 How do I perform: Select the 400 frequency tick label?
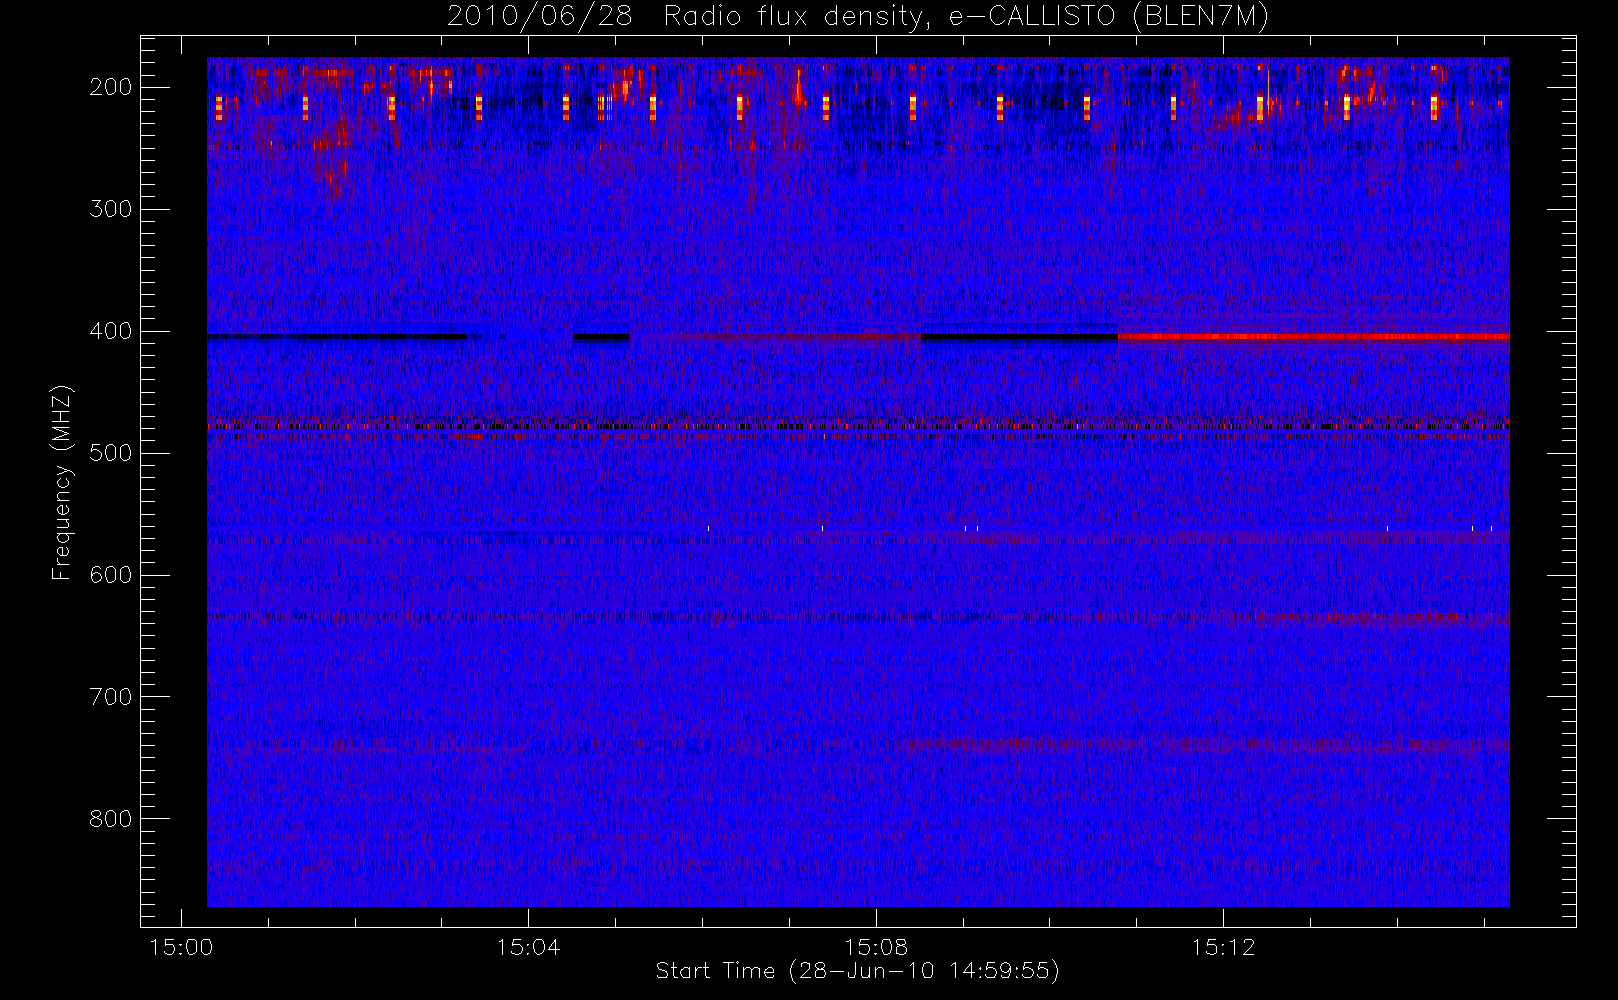click(111, 331)
